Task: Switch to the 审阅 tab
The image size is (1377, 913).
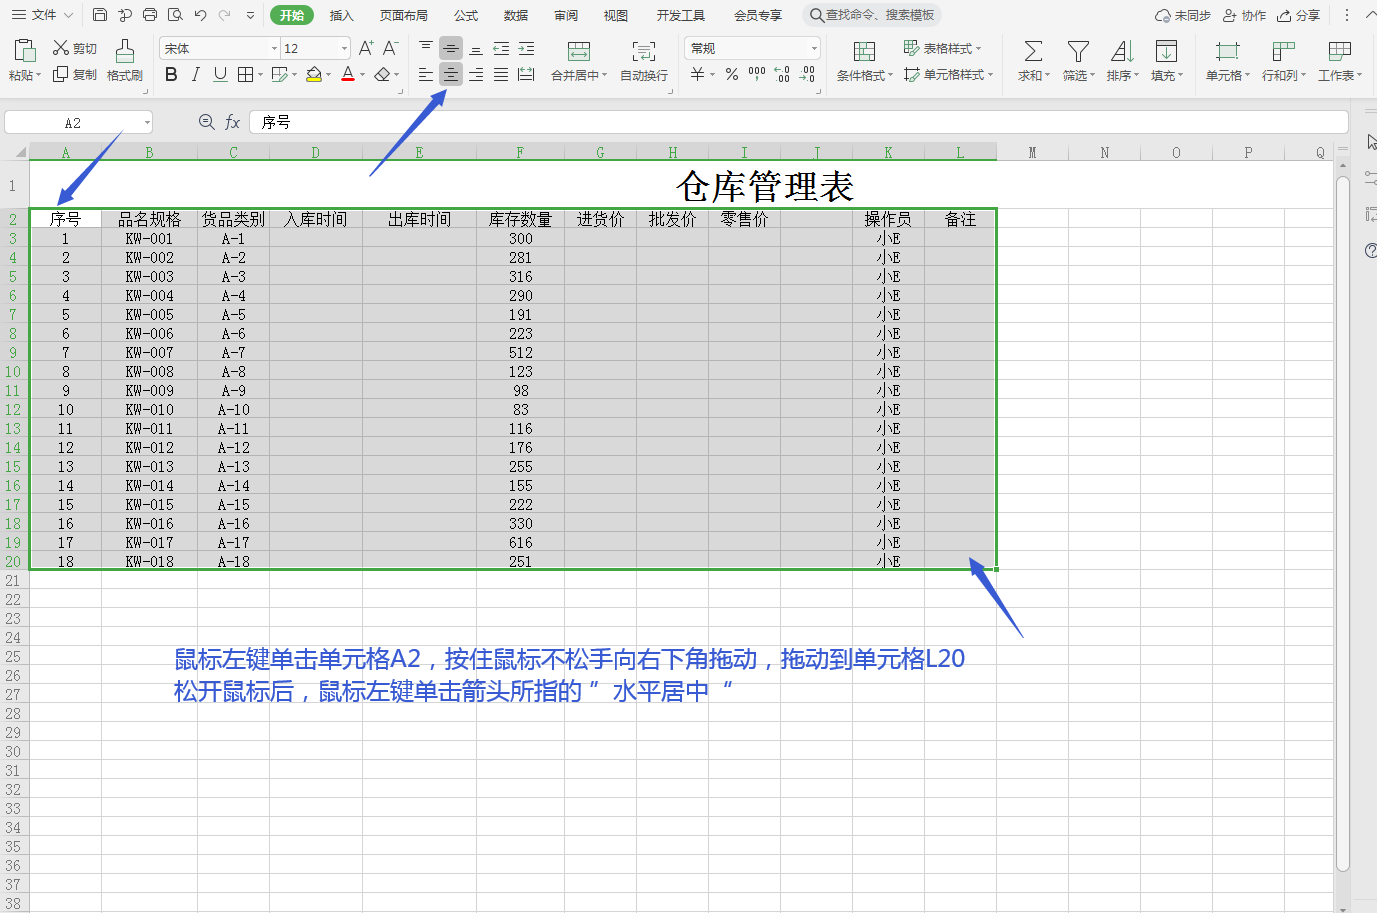Action: click(566, 15)
